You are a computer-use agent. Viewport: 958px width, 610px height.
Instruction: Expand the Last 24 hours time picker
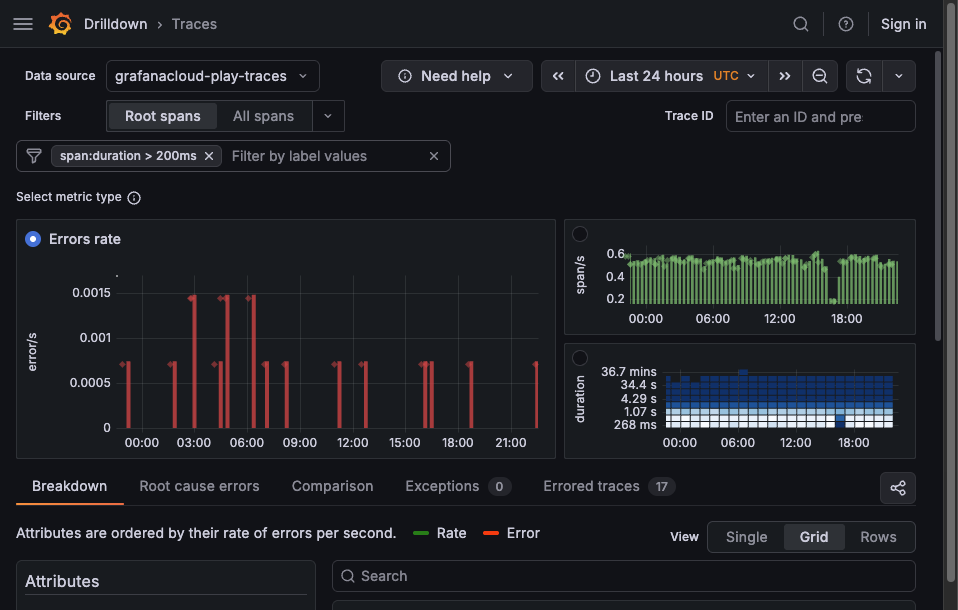pos(672,76)
